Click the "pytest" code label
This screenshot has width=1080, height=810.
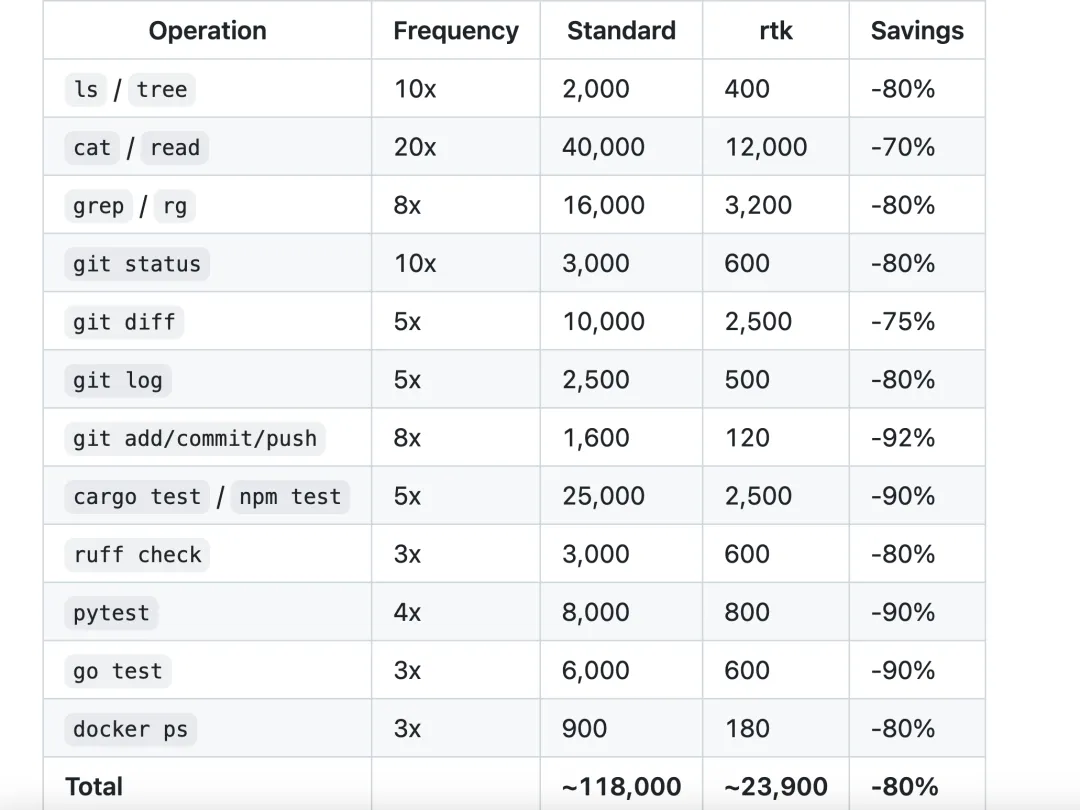(111, 612)
